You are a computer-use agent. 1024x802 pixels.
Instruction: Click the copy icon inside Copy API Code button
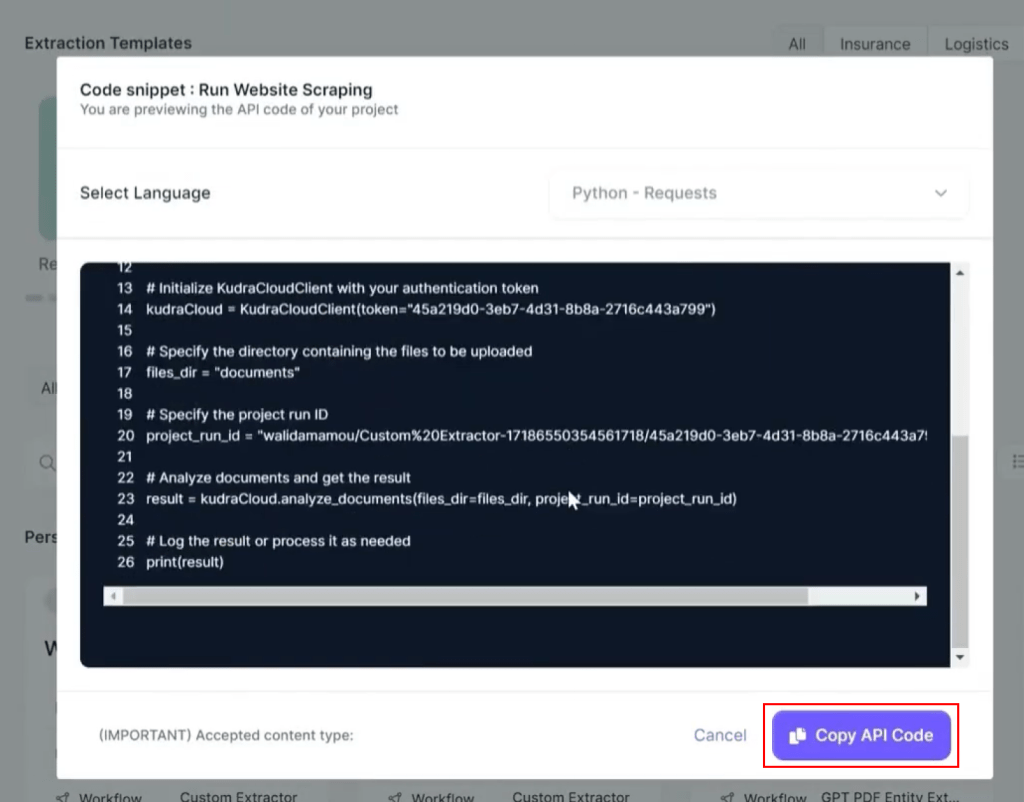click(x=796, y=735)
